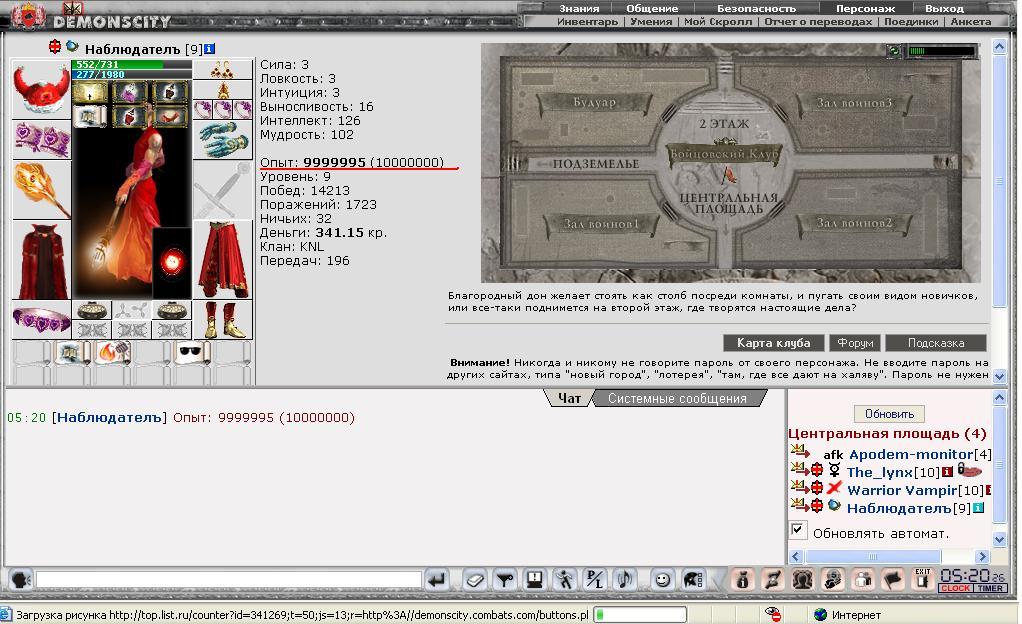Image resolution: width=1022 pixels, height=624 pixels.
Task: Click the Карта клуба button
Action: (x=773, y=343)
